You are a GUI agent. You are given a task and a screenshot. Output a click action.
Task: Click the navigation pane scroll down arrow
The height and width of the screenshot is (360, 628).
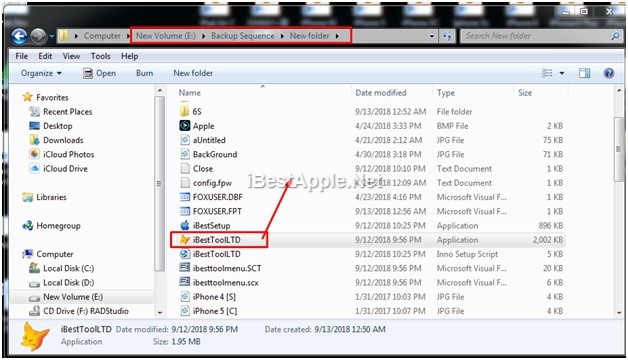pyautogui.click(x=159, y=312)
